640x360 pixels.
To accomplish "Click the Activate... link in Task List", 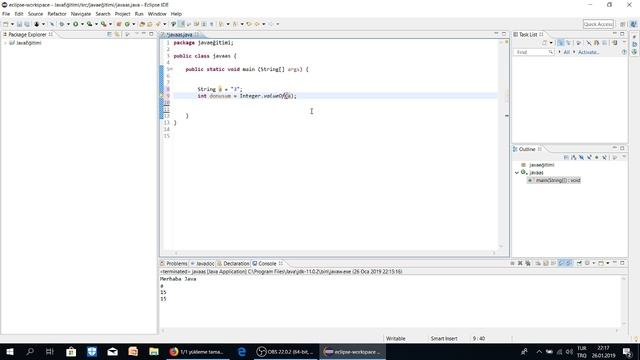I will tap(588, 52).
